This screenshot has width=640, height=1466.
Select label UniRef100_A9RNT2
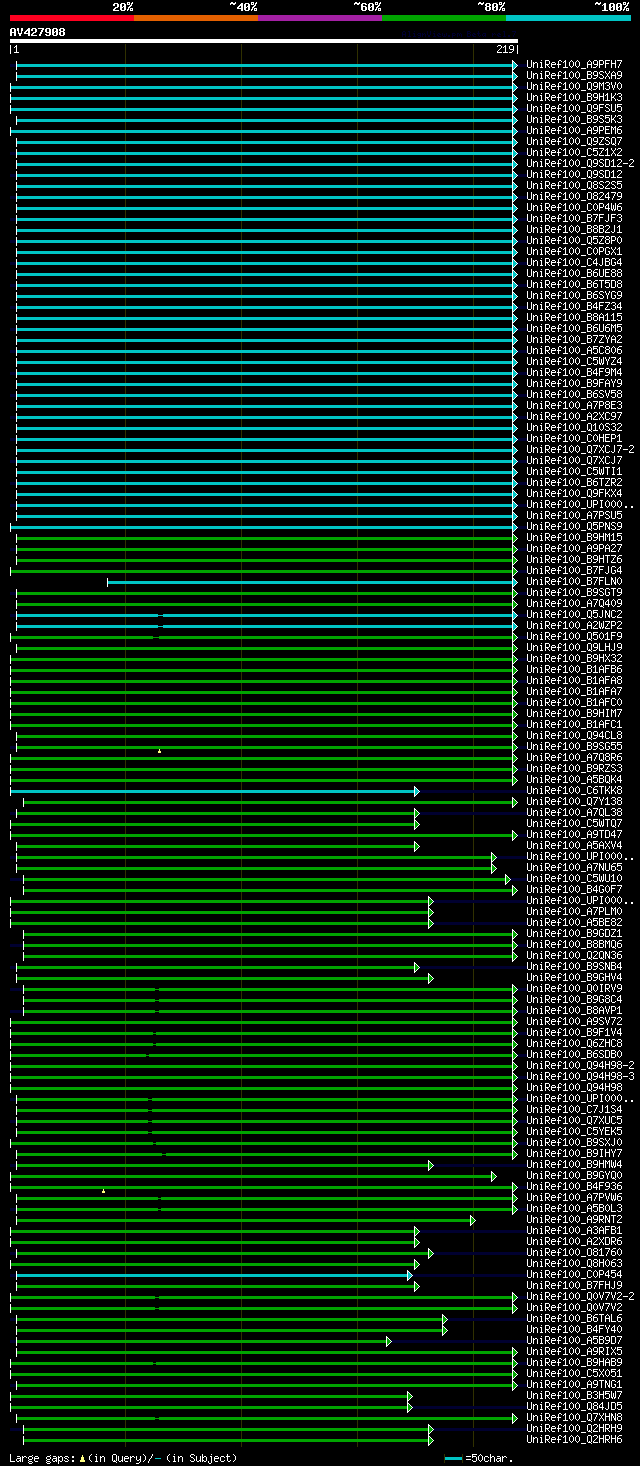[x=574, y=1219]
